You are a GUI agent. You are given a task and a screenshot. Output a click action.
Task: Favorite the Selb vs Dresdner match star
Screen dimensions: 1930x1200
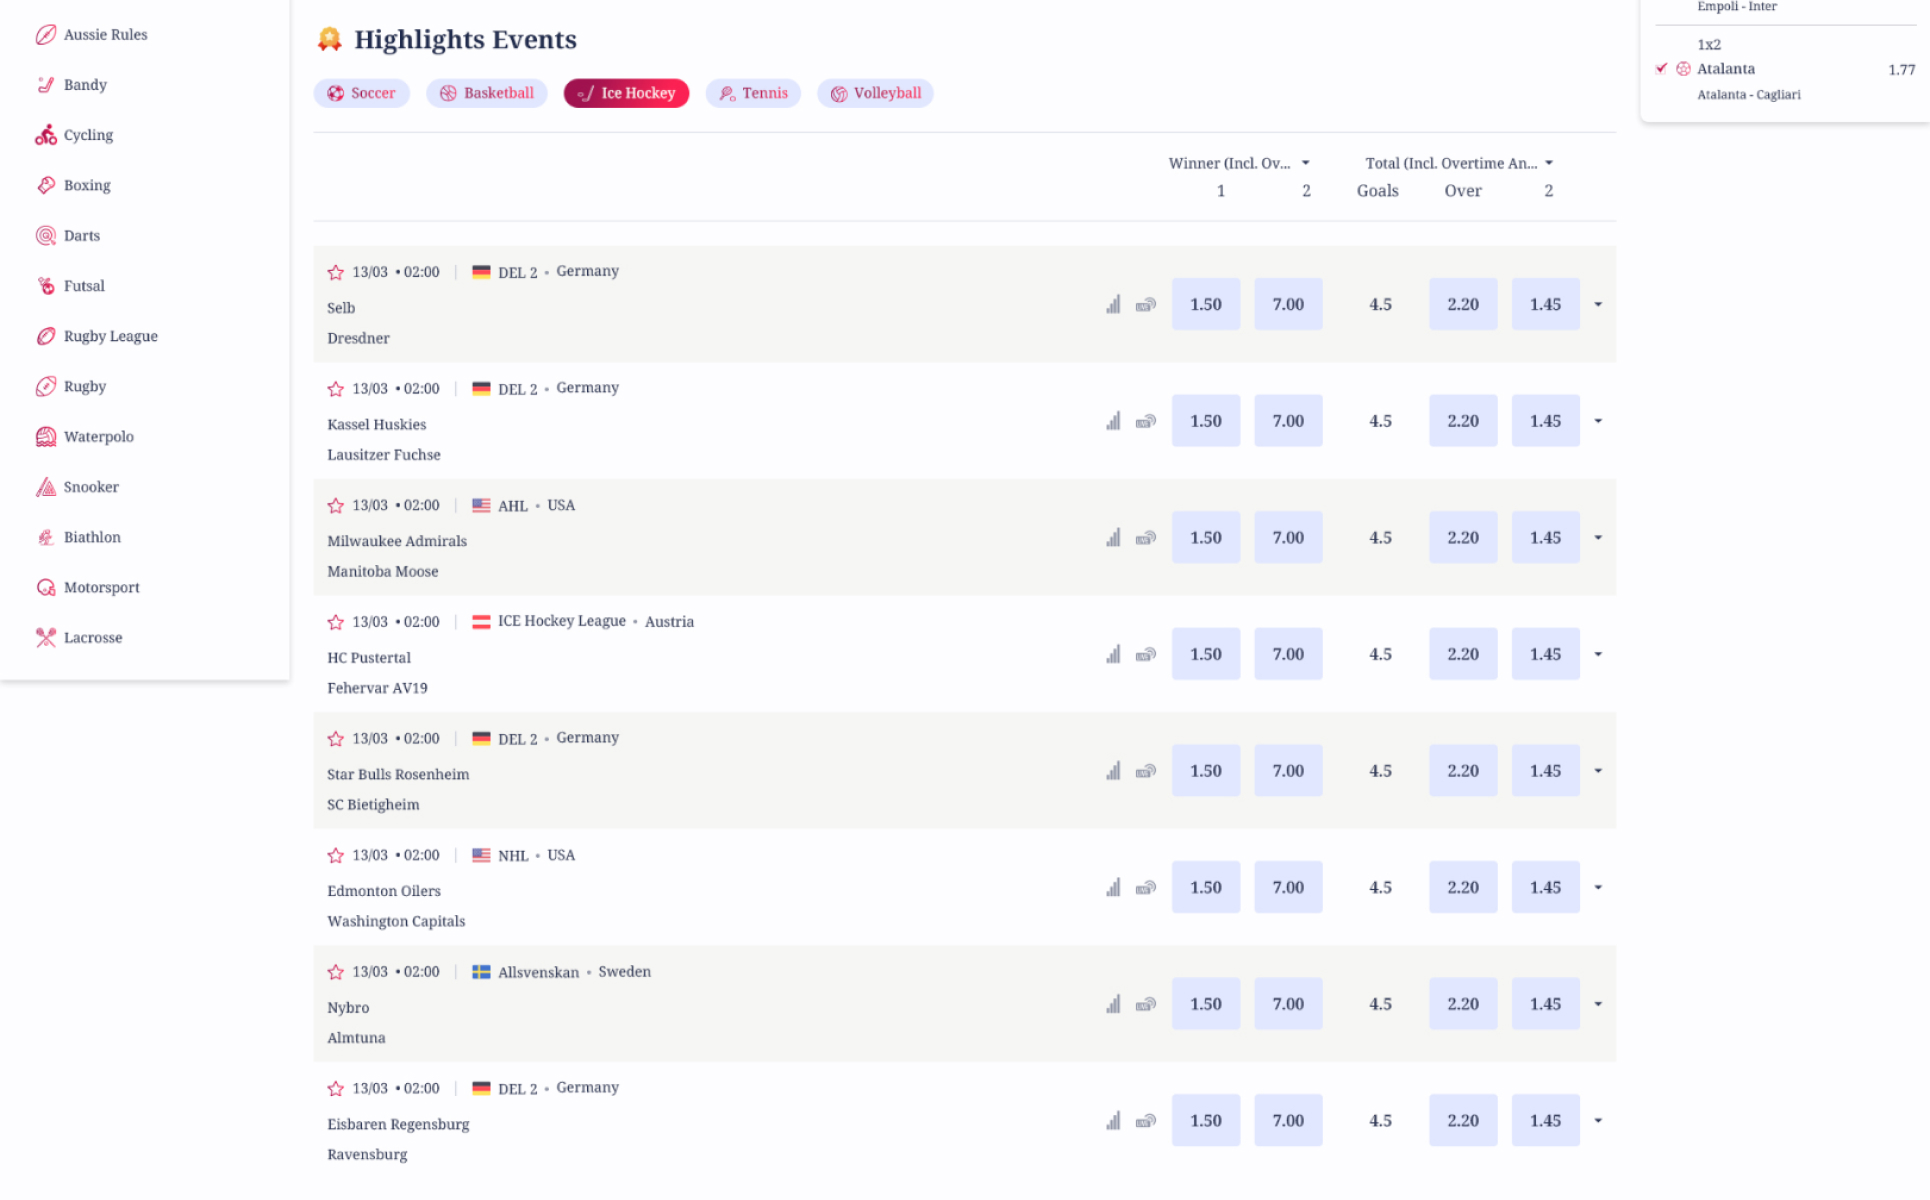pyautogui.click(x=336, y=272)
